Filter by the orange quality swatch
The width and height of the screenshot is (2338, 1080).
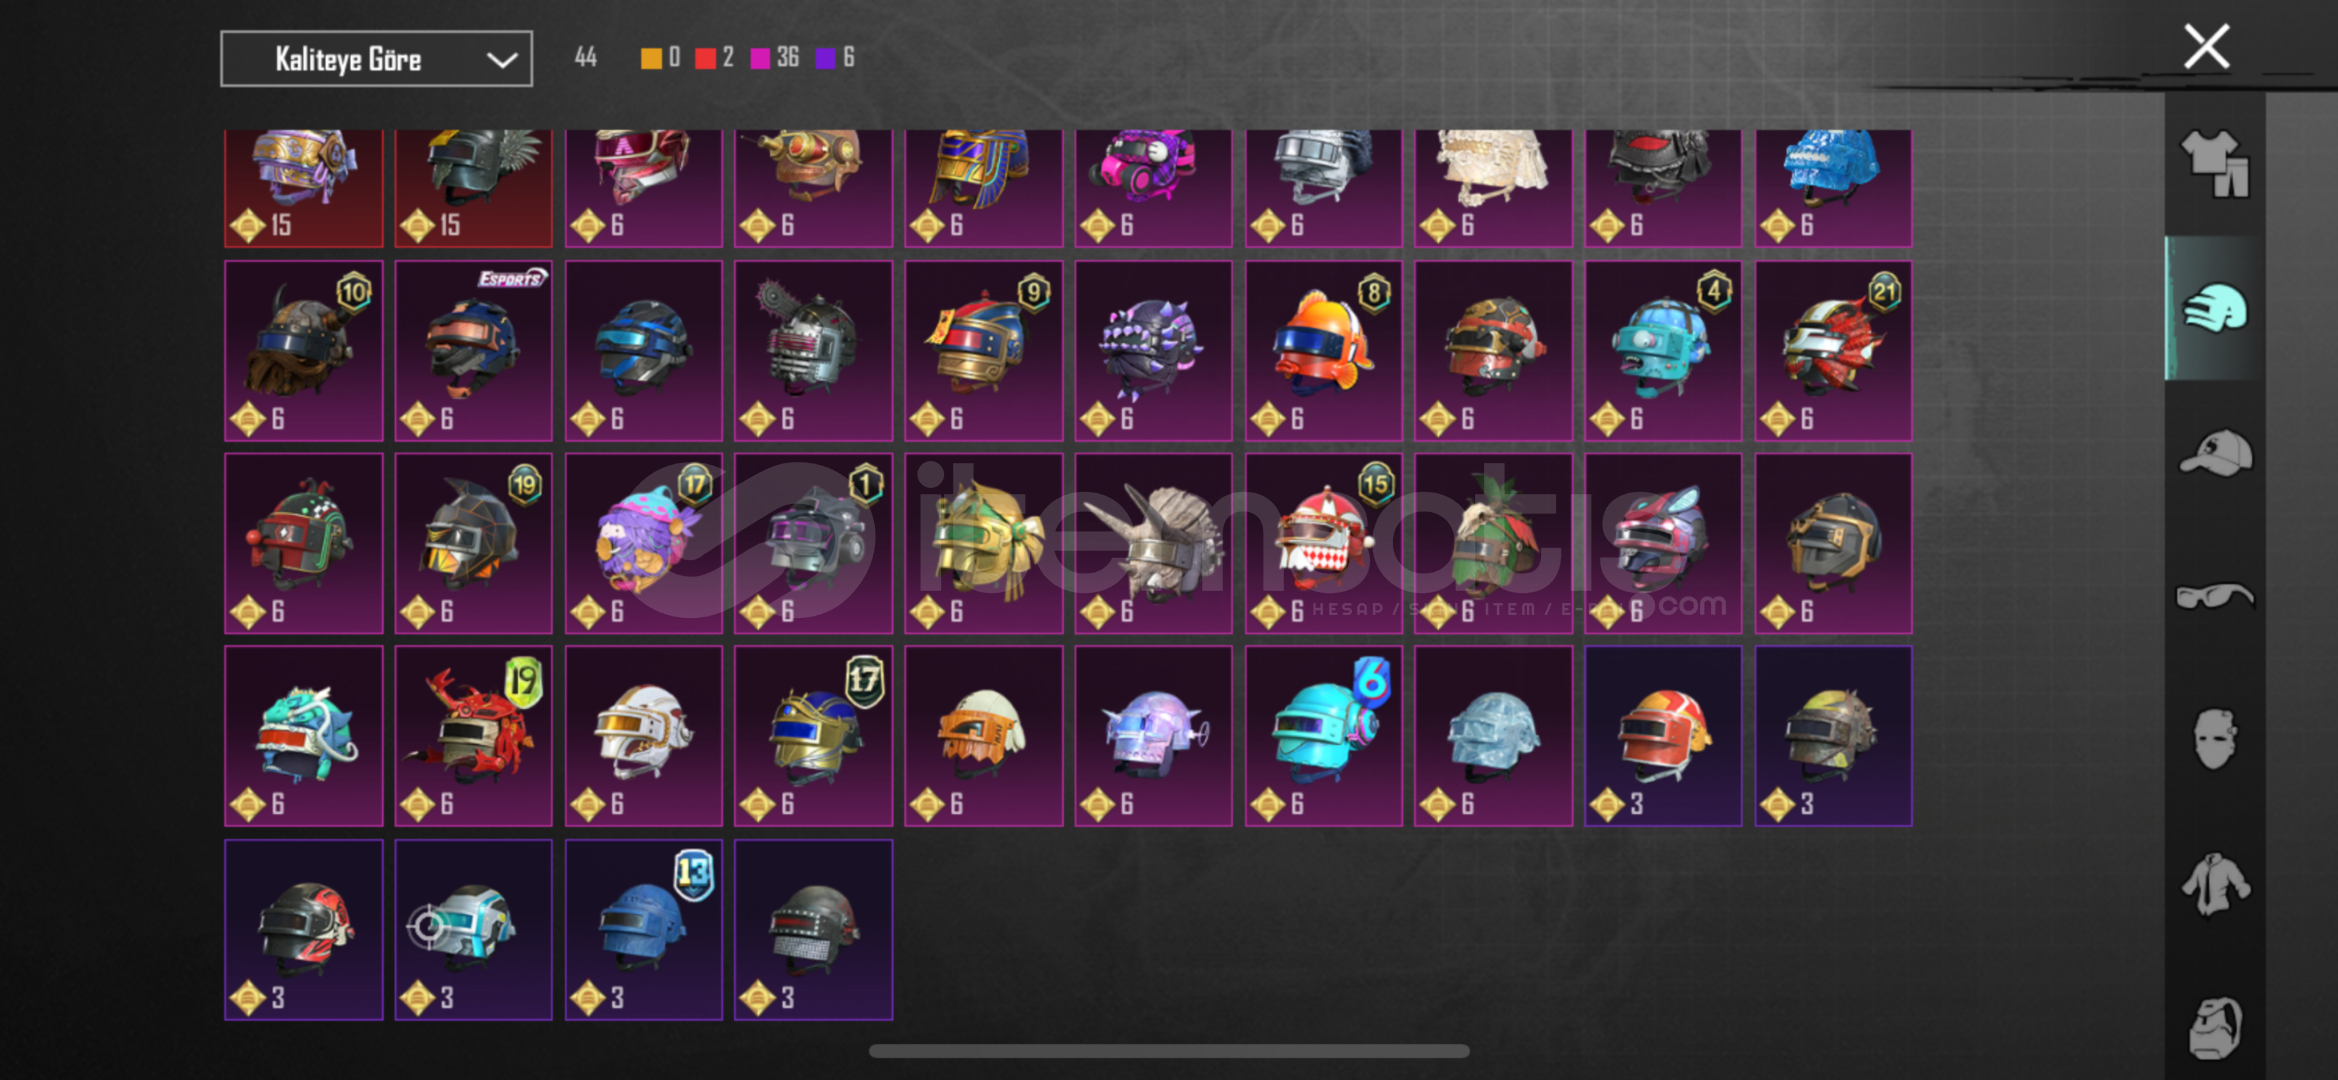point(651,58)
